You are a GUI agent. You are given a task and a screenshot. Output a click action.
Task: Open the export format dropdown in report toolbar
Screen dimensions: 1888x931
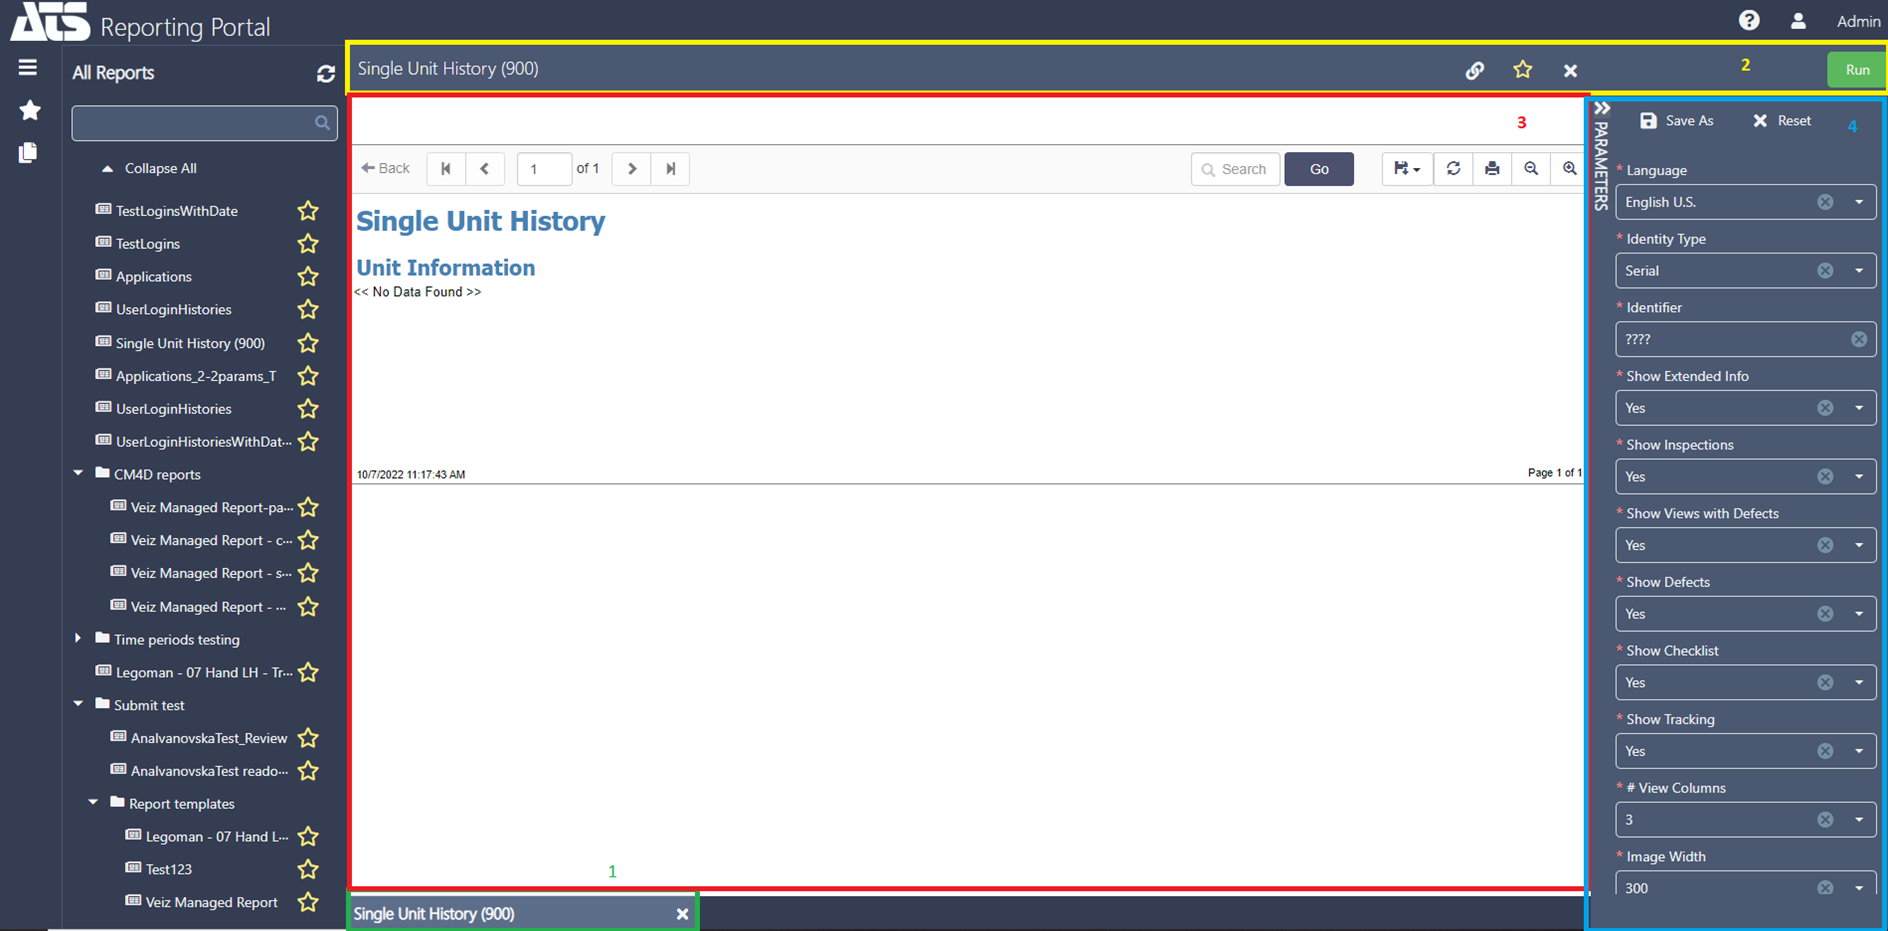point(1406,168)
